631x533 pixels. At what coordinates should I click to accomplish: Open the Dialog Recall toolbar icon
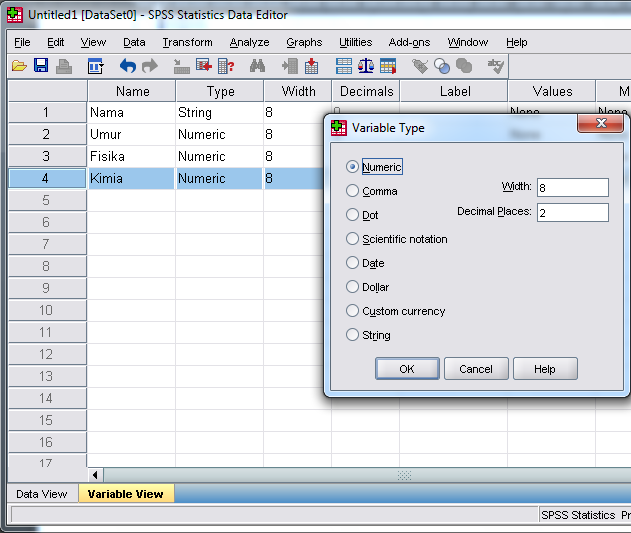[x=96, y=66]
